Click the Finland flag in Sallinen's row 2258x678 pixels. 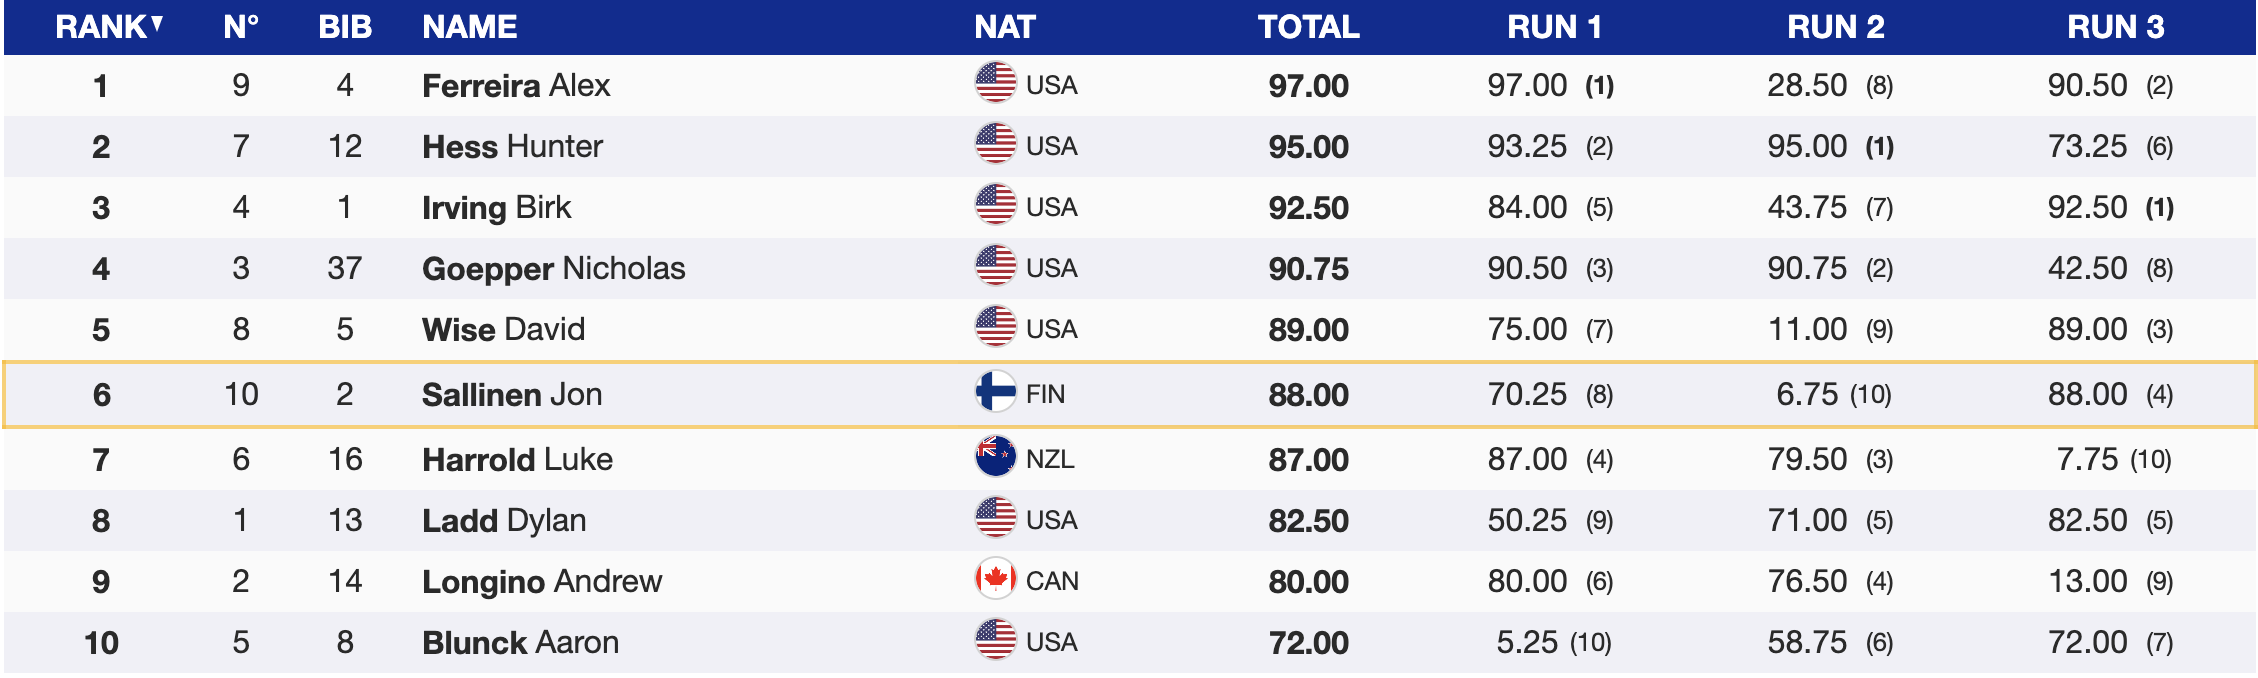pyautogui.click(x=995, y=392)
